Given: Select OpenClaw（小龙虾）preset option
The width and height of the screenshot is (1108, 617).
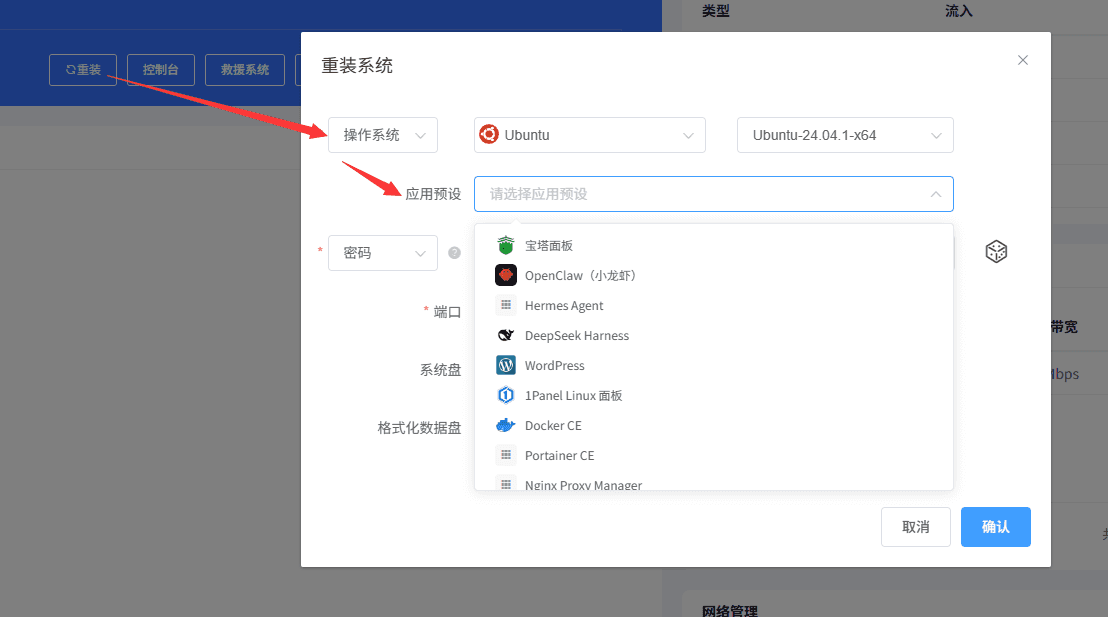Looking at the screenshot, I should [x=714, y=275].
